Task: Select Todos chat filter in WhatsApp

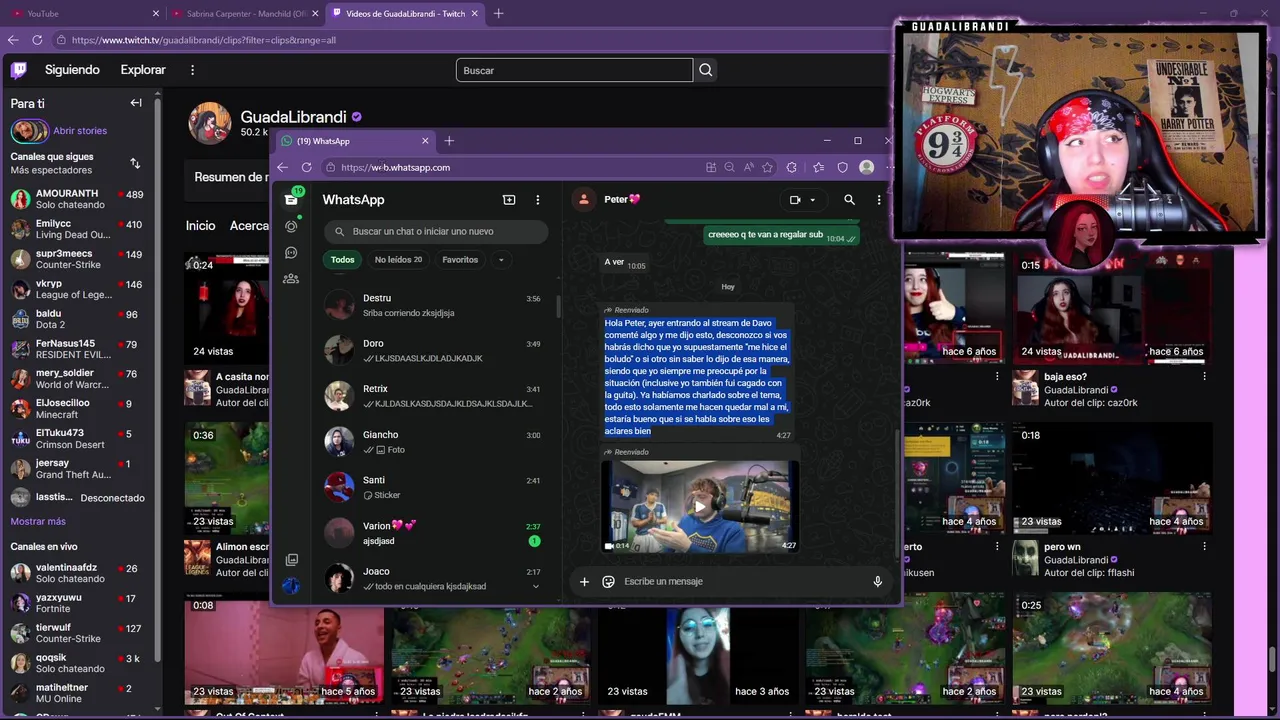Action: point(343,260)
